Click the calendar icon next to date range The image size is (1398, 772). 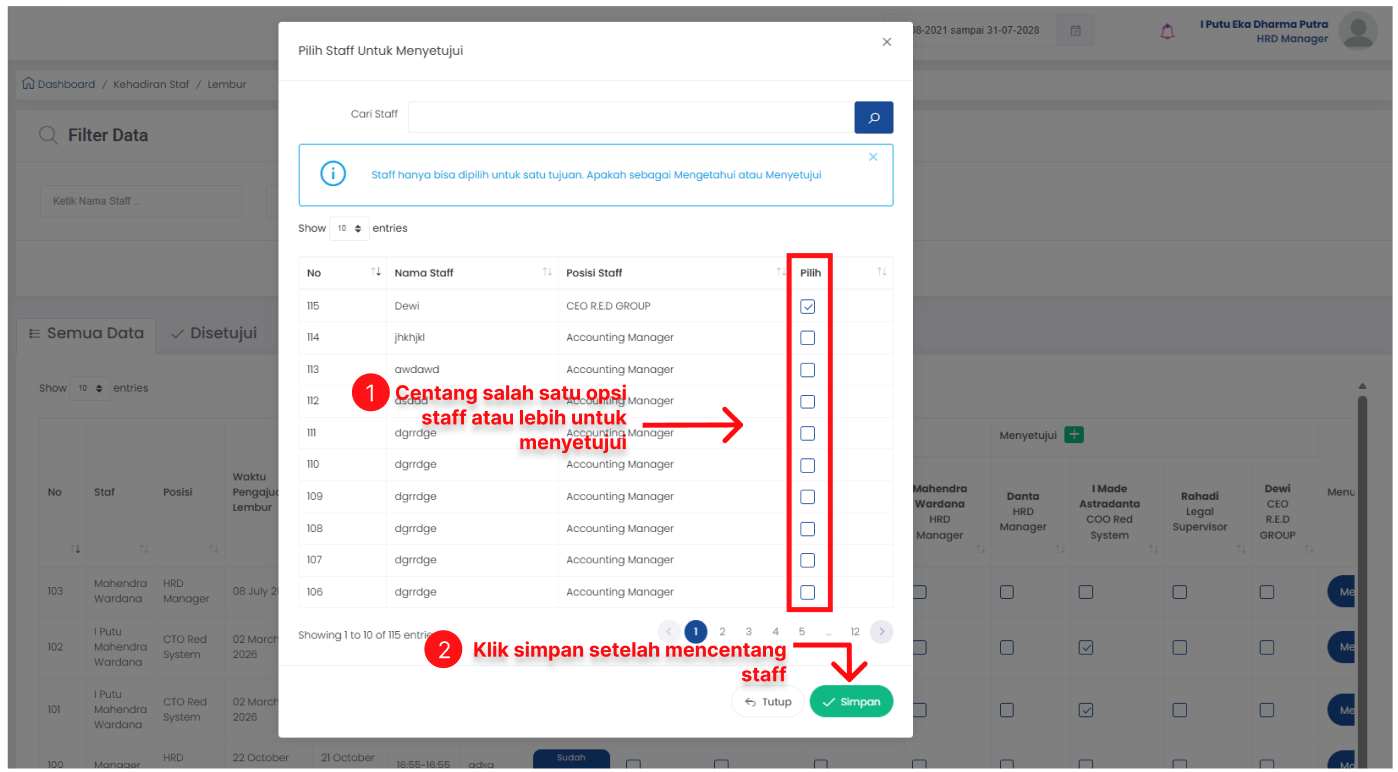(x=1075, y=31)
